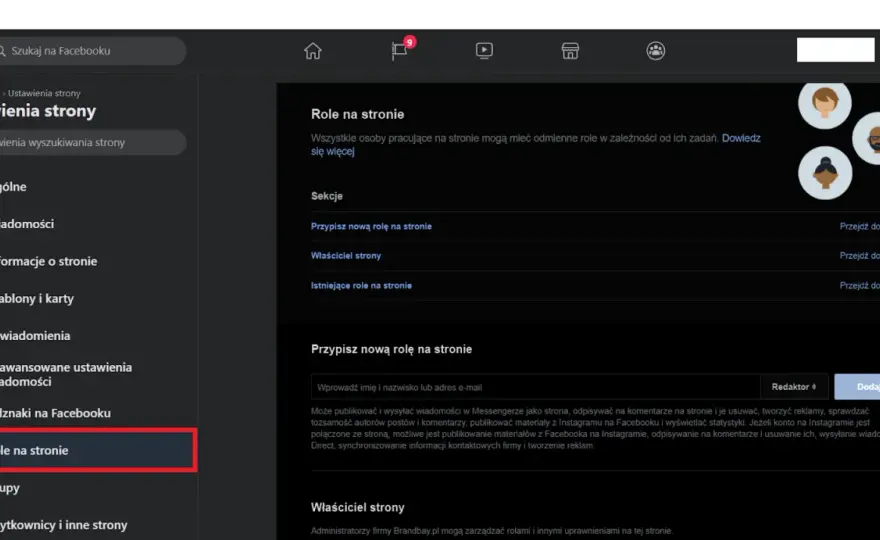Open Przypisz nową rolę na stronie section link

pos(372,226)
